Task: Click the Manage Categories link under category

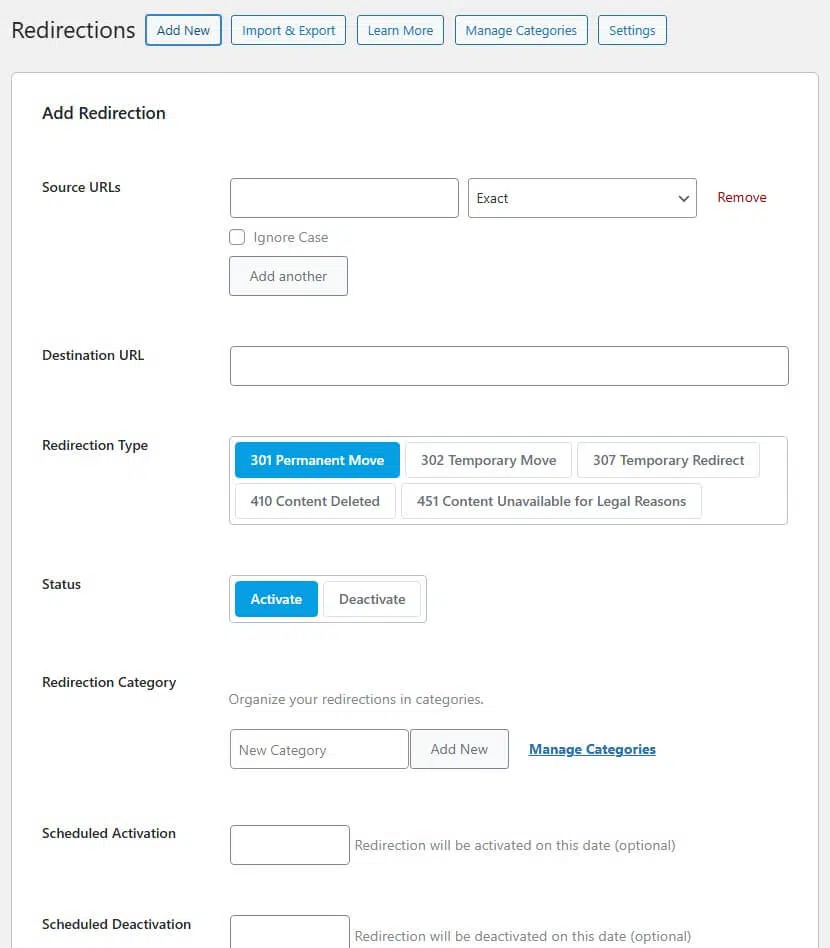Action: click(592, 749)
